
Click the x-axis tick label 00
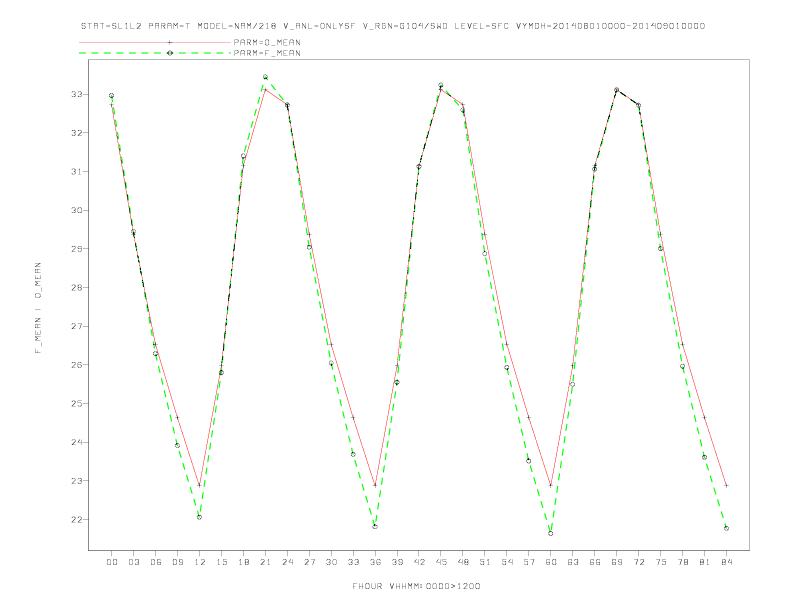click(x=112, y=562)
